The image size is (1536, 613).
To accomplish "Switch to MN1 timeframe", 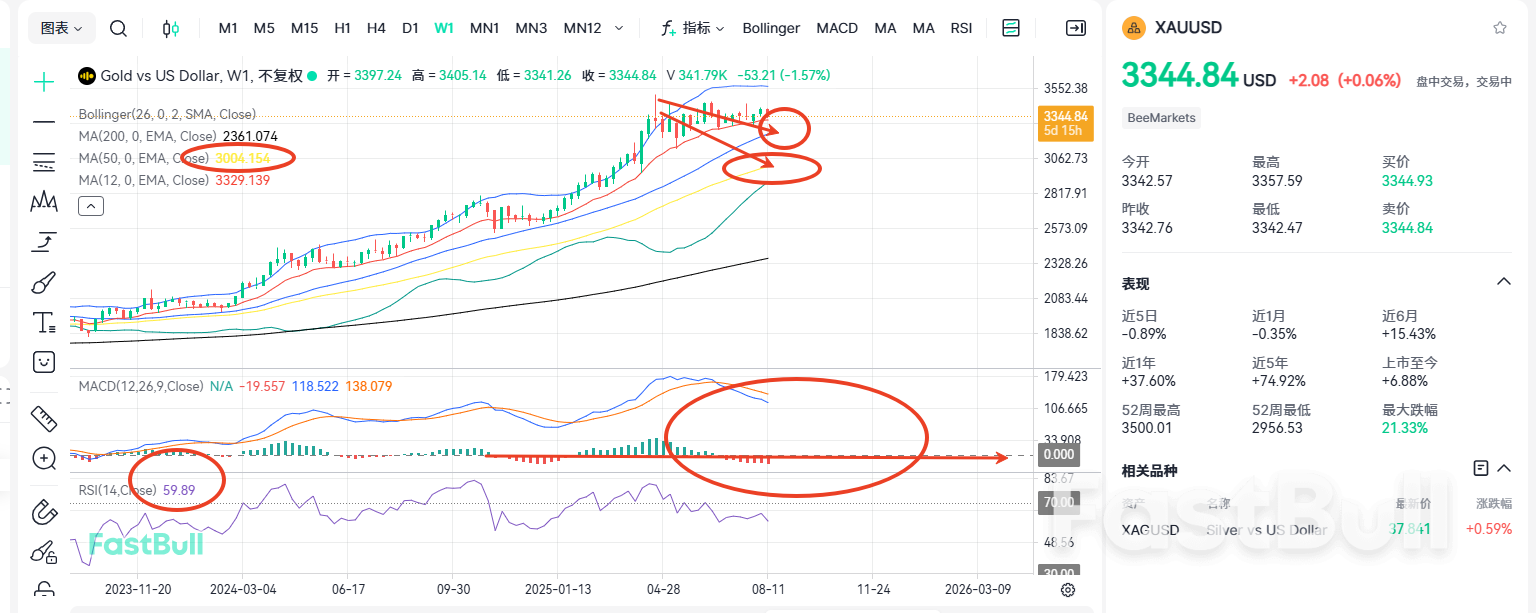I will click(484, 28).
